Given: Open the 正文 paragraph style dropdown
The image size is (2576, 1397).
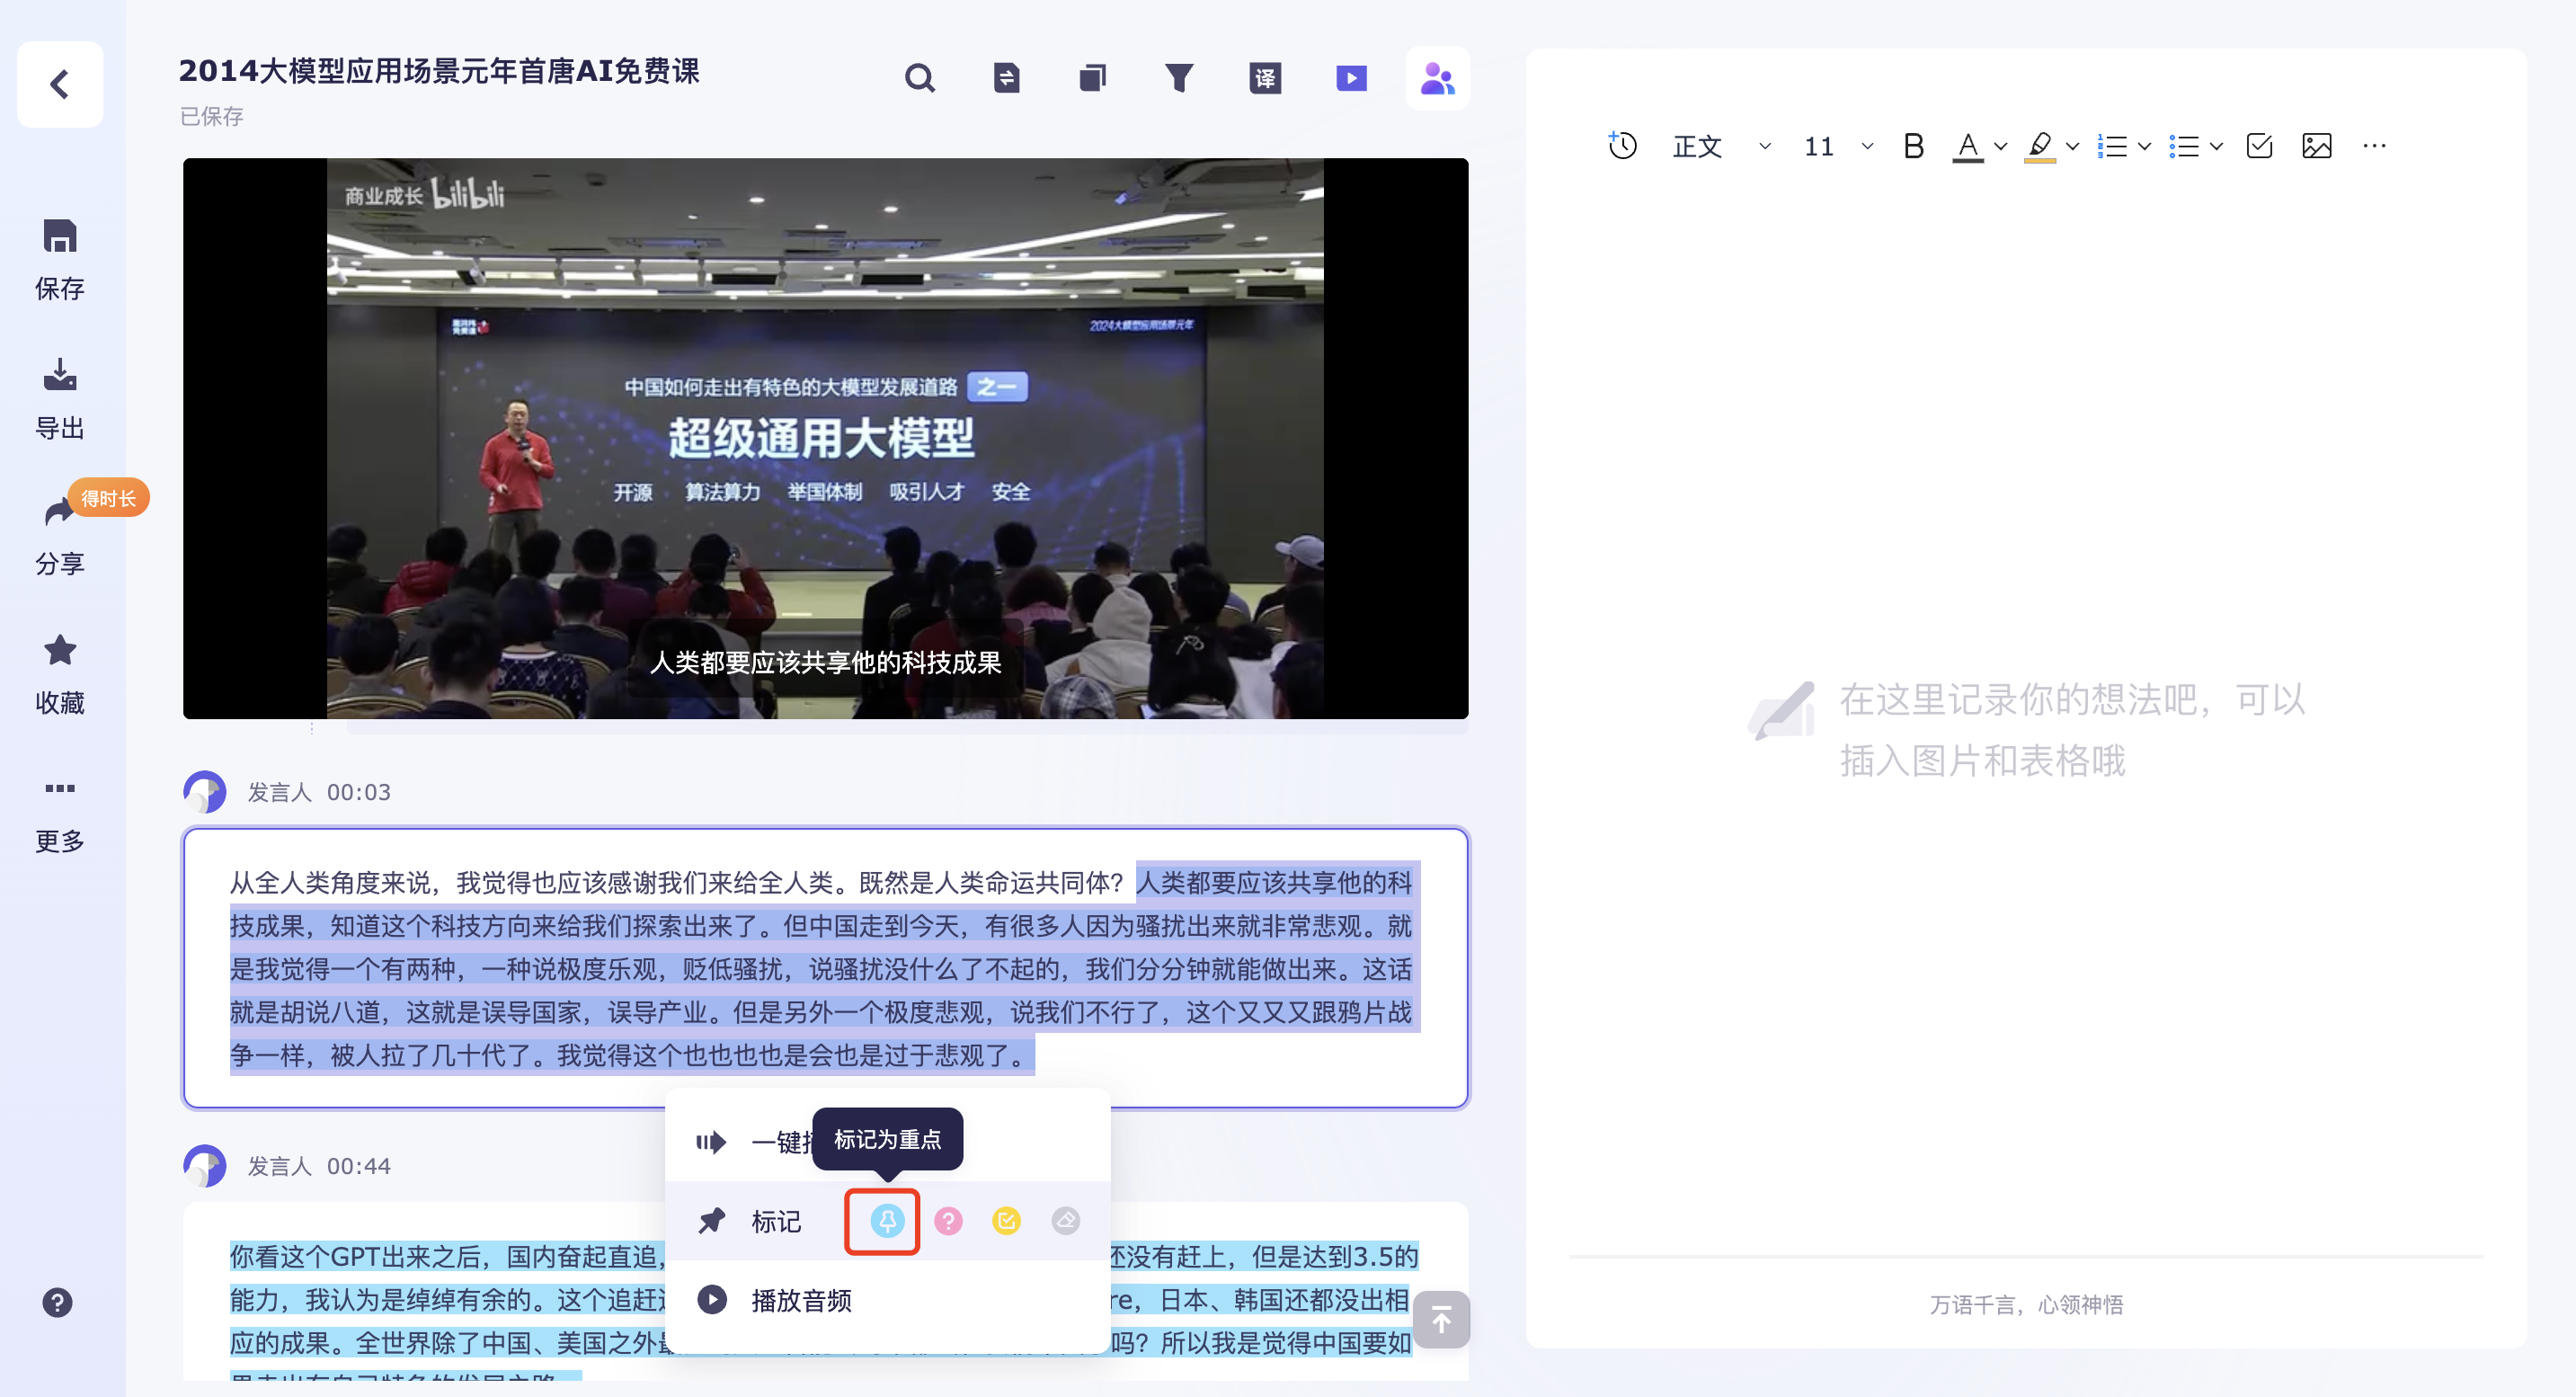Looking at the screenshot, I should pyautogui.click(x=1721, y=146).
